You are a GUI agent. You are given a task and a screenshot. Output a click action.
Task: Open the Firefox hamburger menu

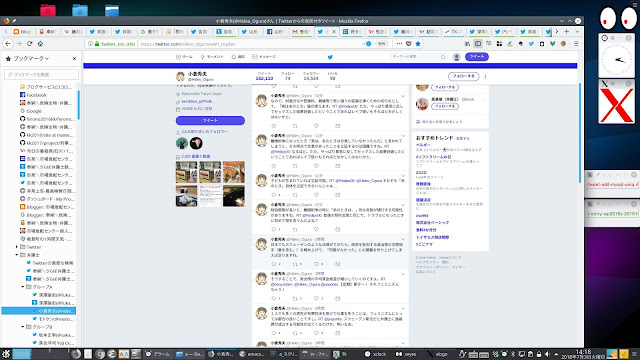click(576, 44)
